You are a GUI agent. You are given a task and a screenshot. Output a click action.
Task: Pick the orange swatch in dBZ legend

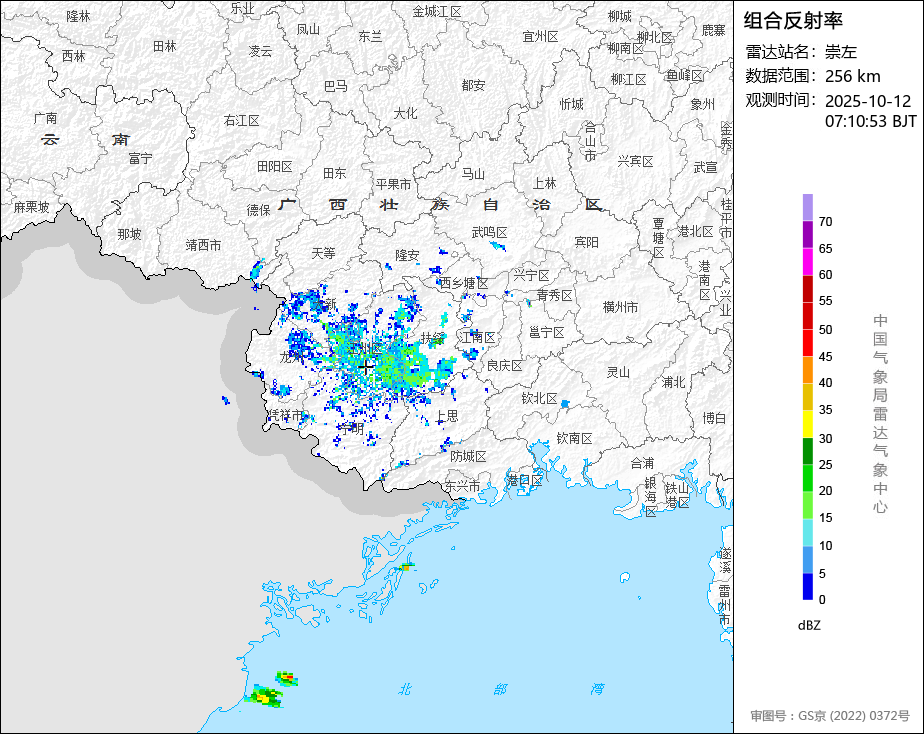(807, 370)
